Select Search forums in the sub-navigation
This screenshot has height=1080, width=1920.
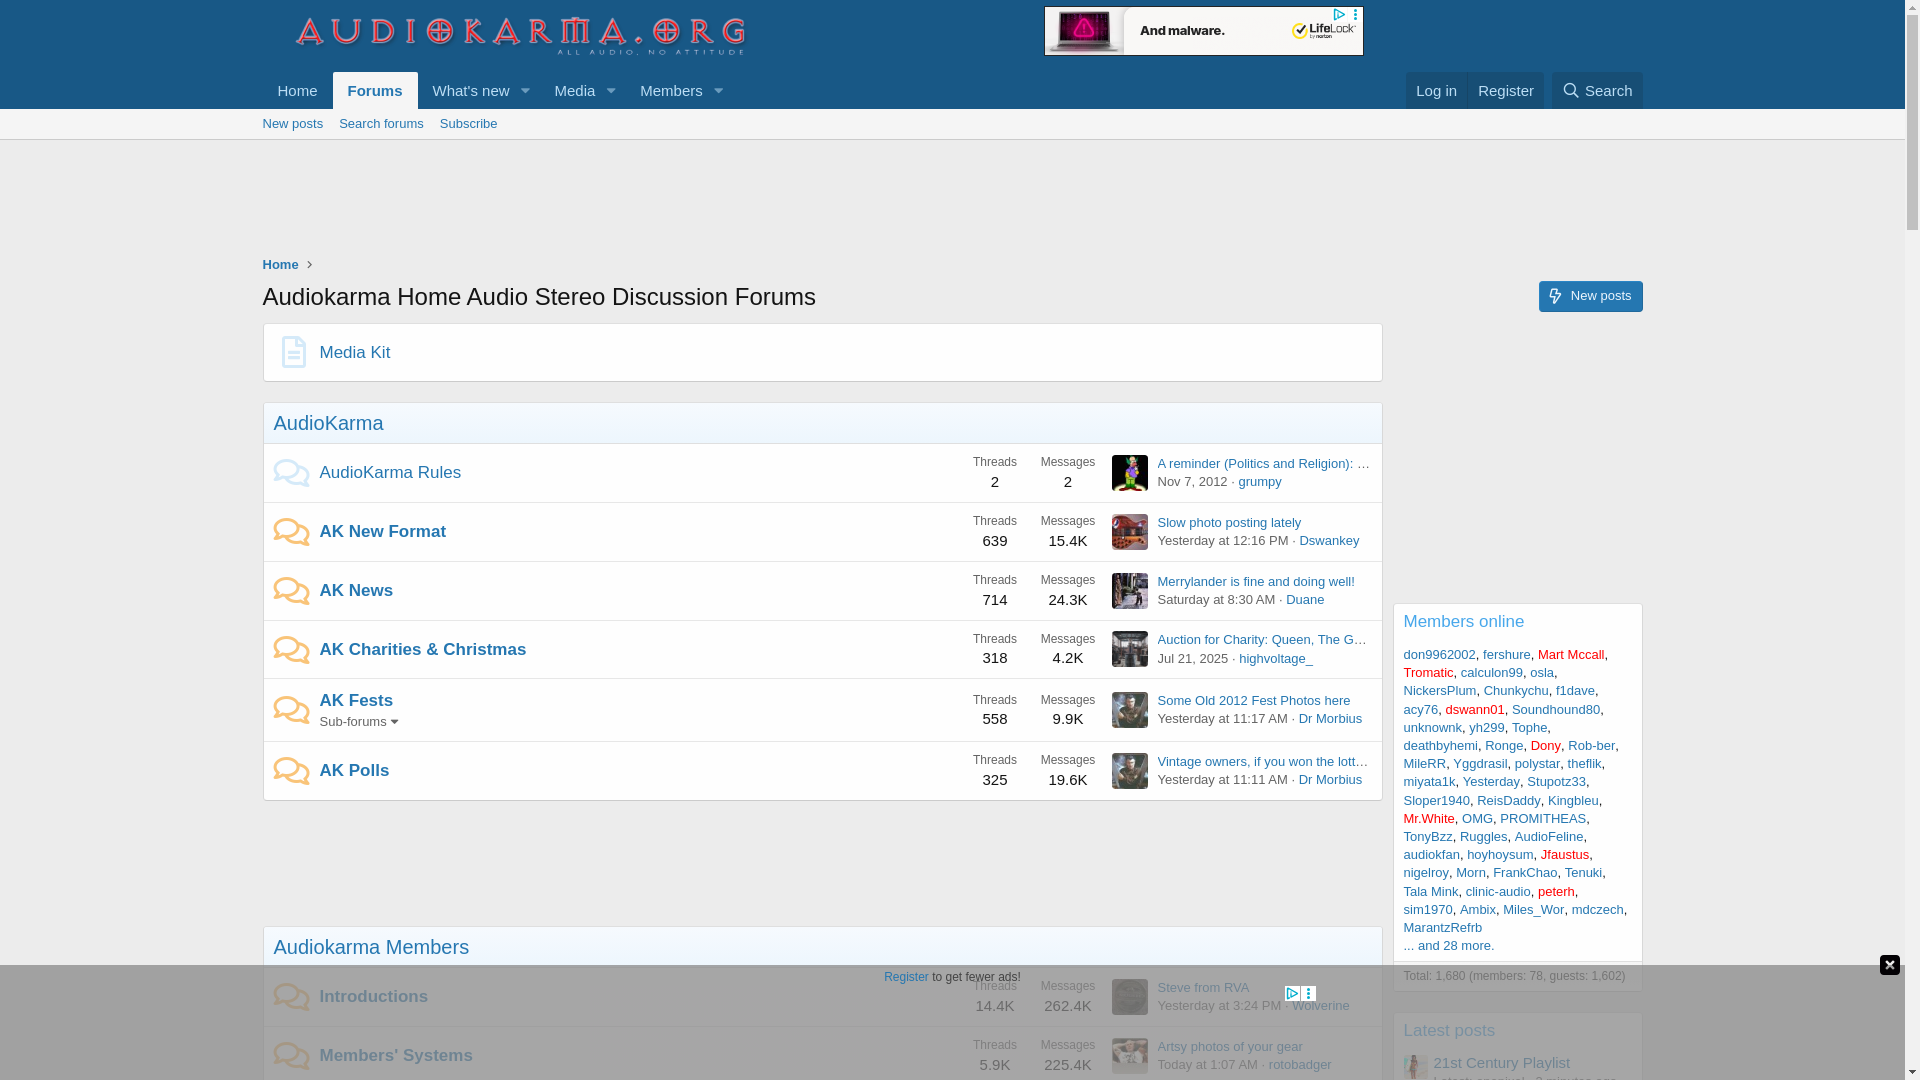(x=381, y=124)
